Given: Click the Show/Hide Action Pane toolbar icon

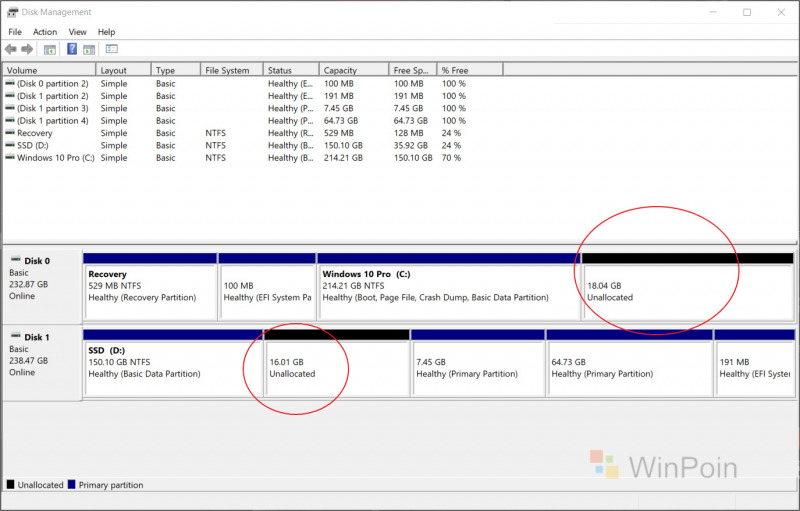Looking at the screenshot, I should click(89, 49).
